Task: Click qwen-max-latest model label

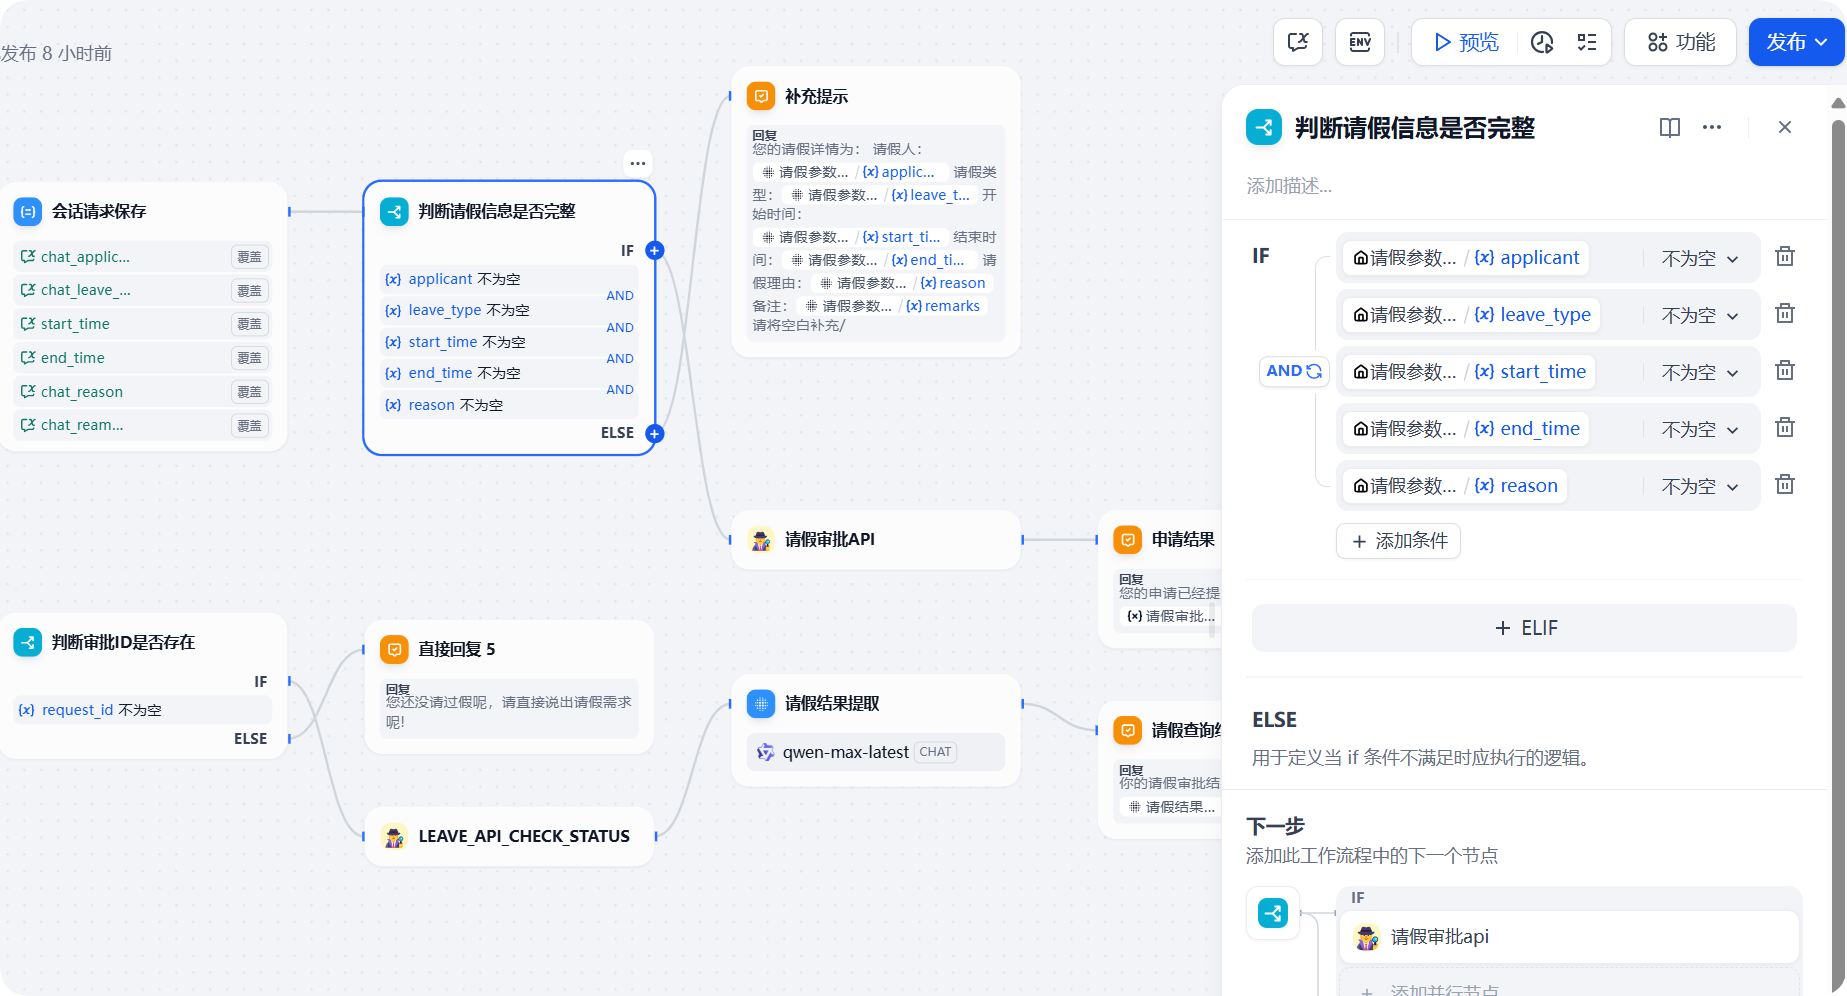Action: tap(845, 753)
